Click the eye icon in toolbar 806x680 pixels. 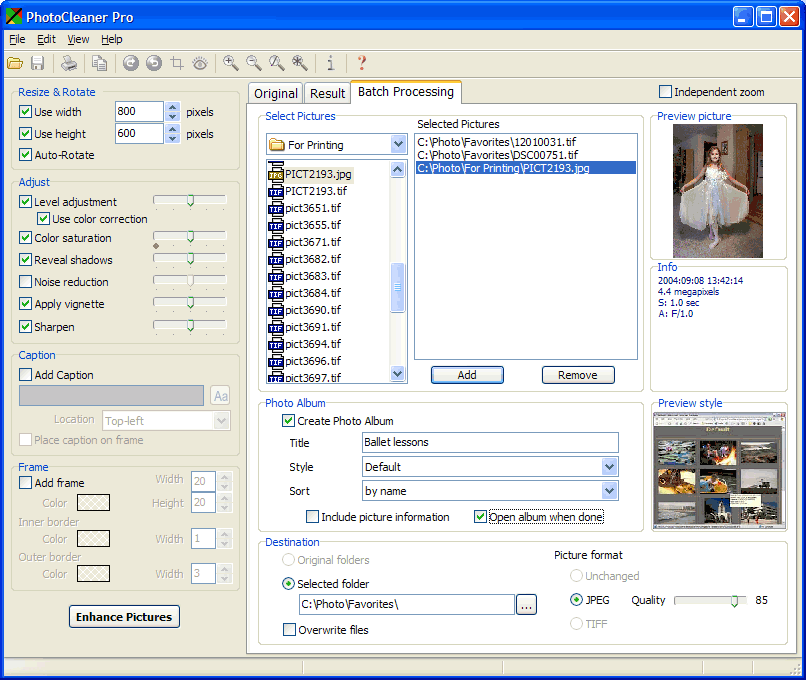point(200,64)
